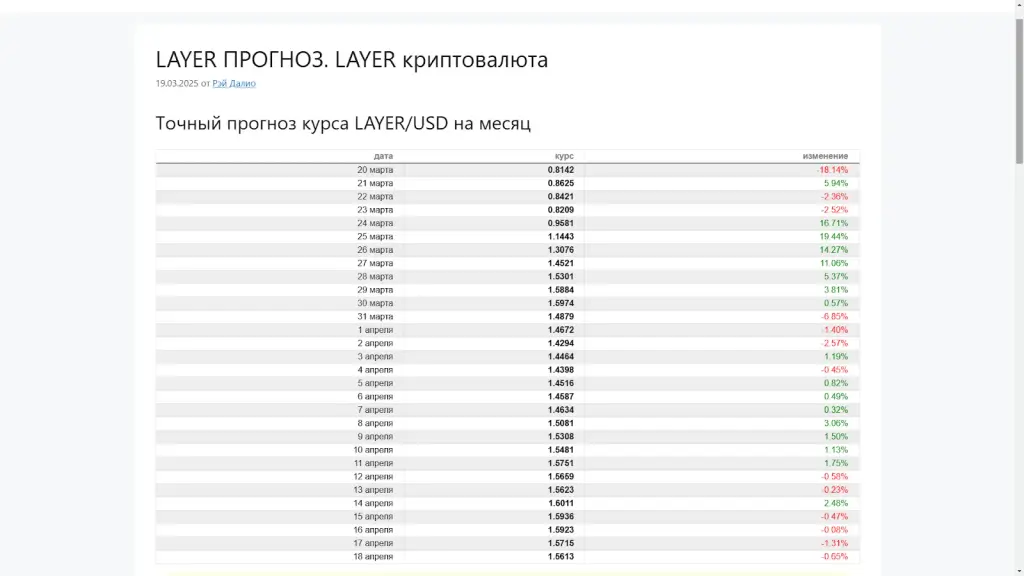Screen dimensions: 1024x576
Task: Select the rate value 1.1443
Action: click(x=561, y=236)
